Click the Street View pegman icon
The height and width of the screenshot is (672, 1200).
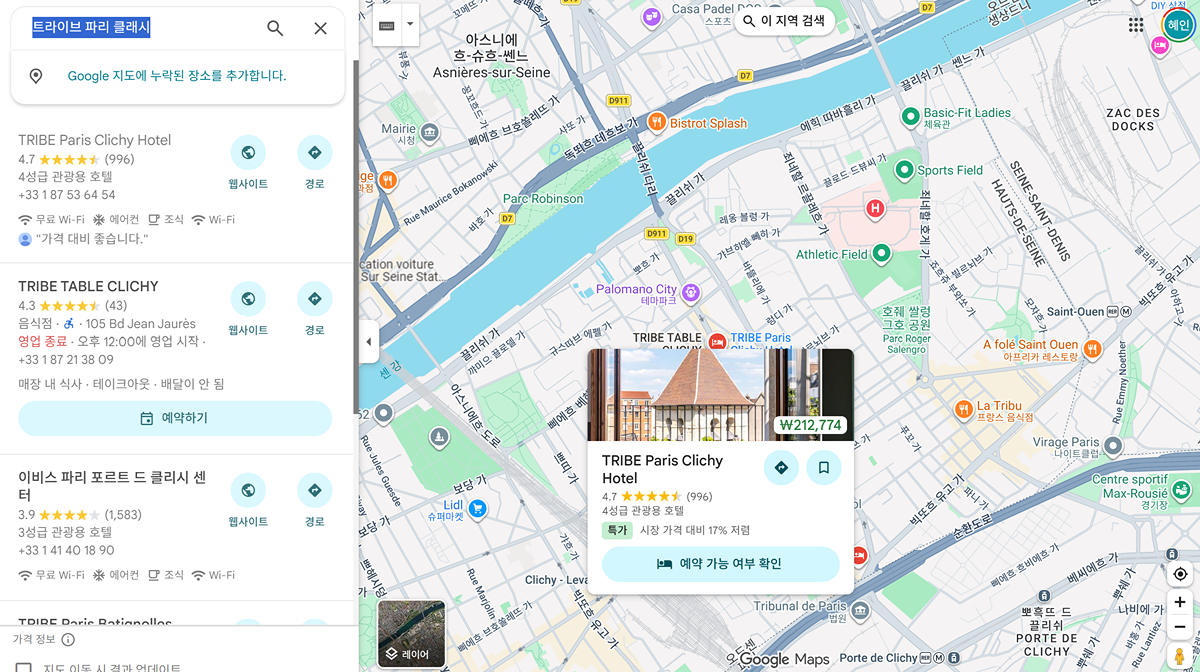pyautogui.click(x=1180, y=656)
